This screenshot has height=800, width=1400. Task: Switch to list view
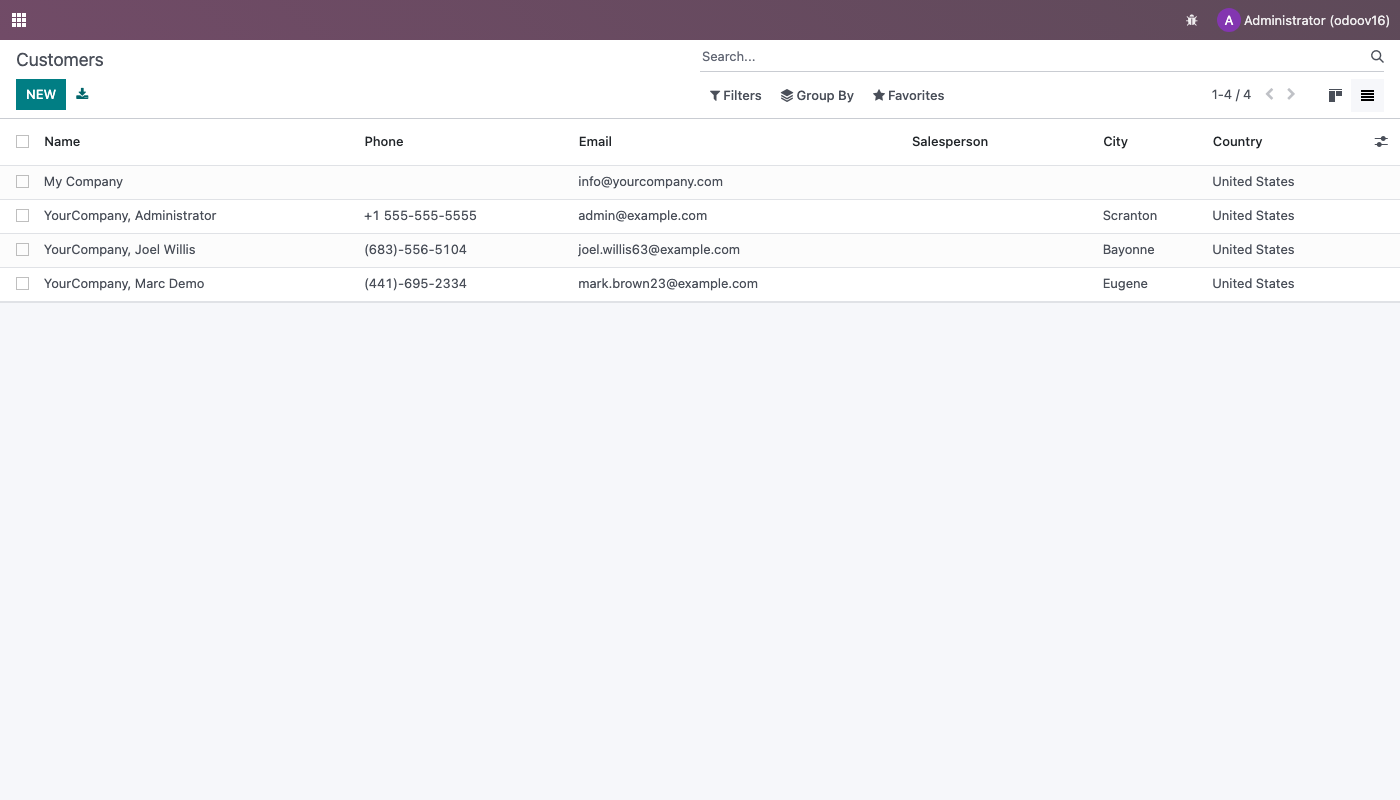[x=1367, y=96]
